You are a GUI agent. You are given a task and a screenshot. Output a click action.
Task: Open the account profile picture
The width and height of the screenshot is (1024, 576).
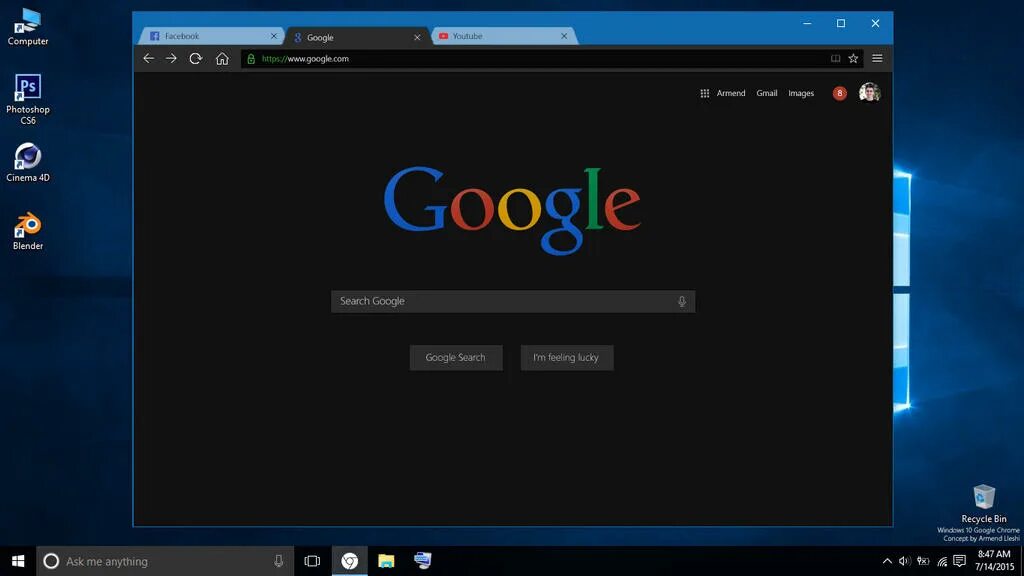869,93
